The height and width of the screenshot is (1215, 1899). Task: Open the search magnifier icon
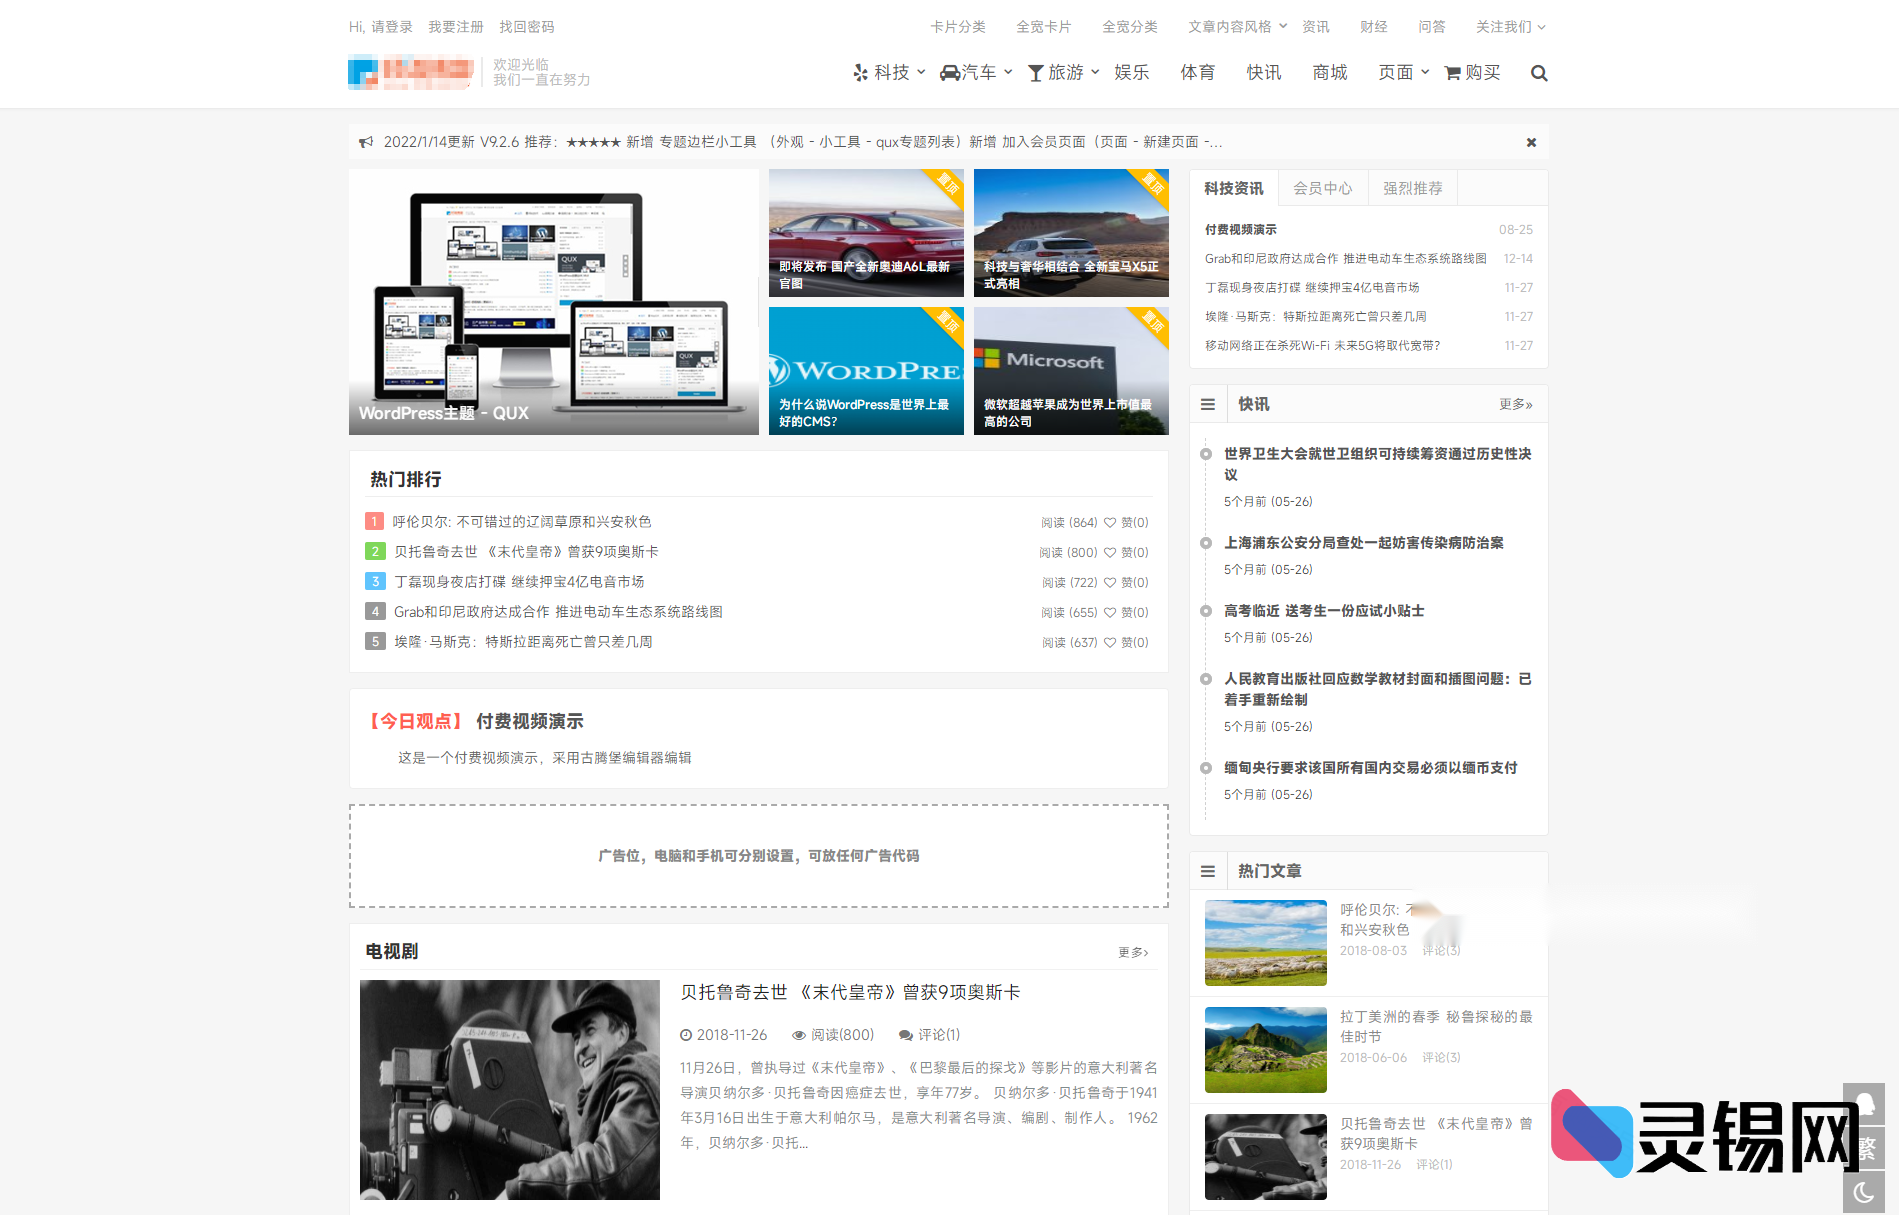1539,72
